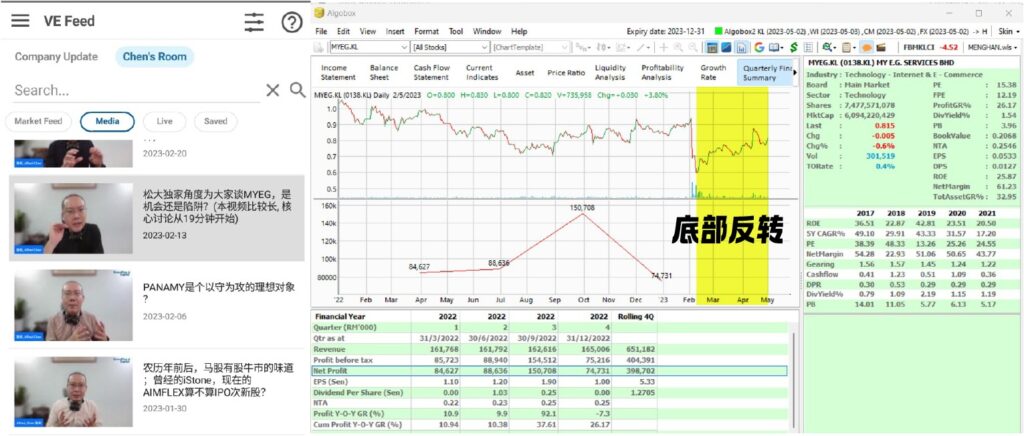
Task: Open the VE Feed filter settings icon
Action: tap(254, 22)
